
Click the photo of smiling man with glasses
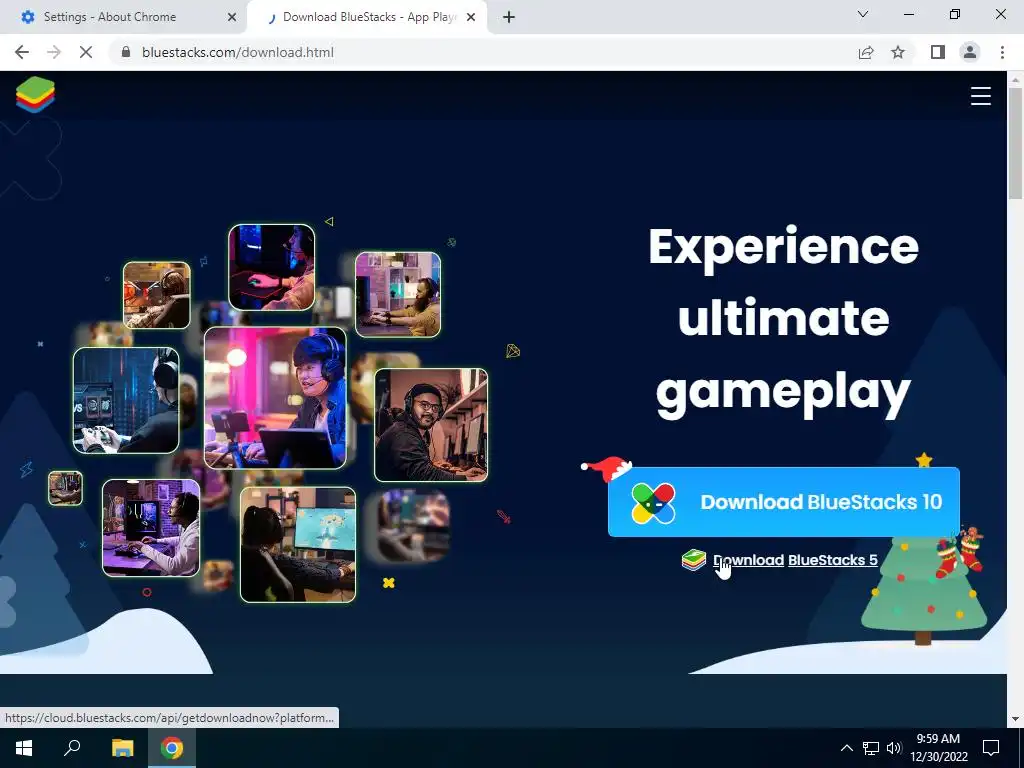pos(431,424)
